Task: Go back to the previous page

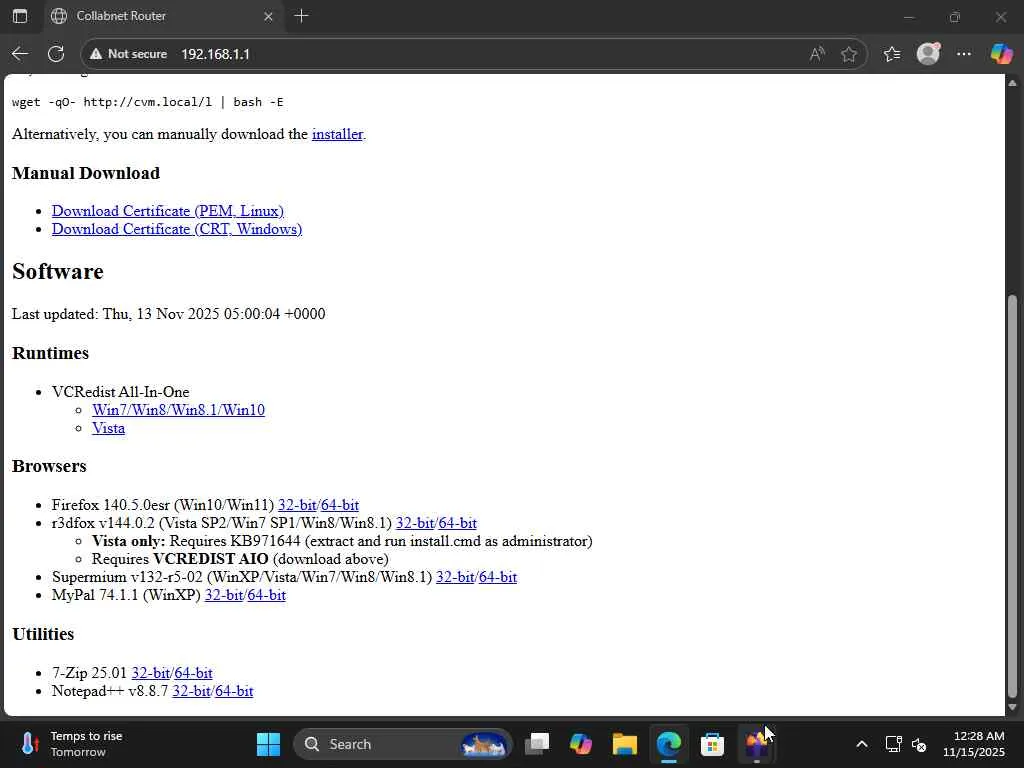Action: [20, 54]
